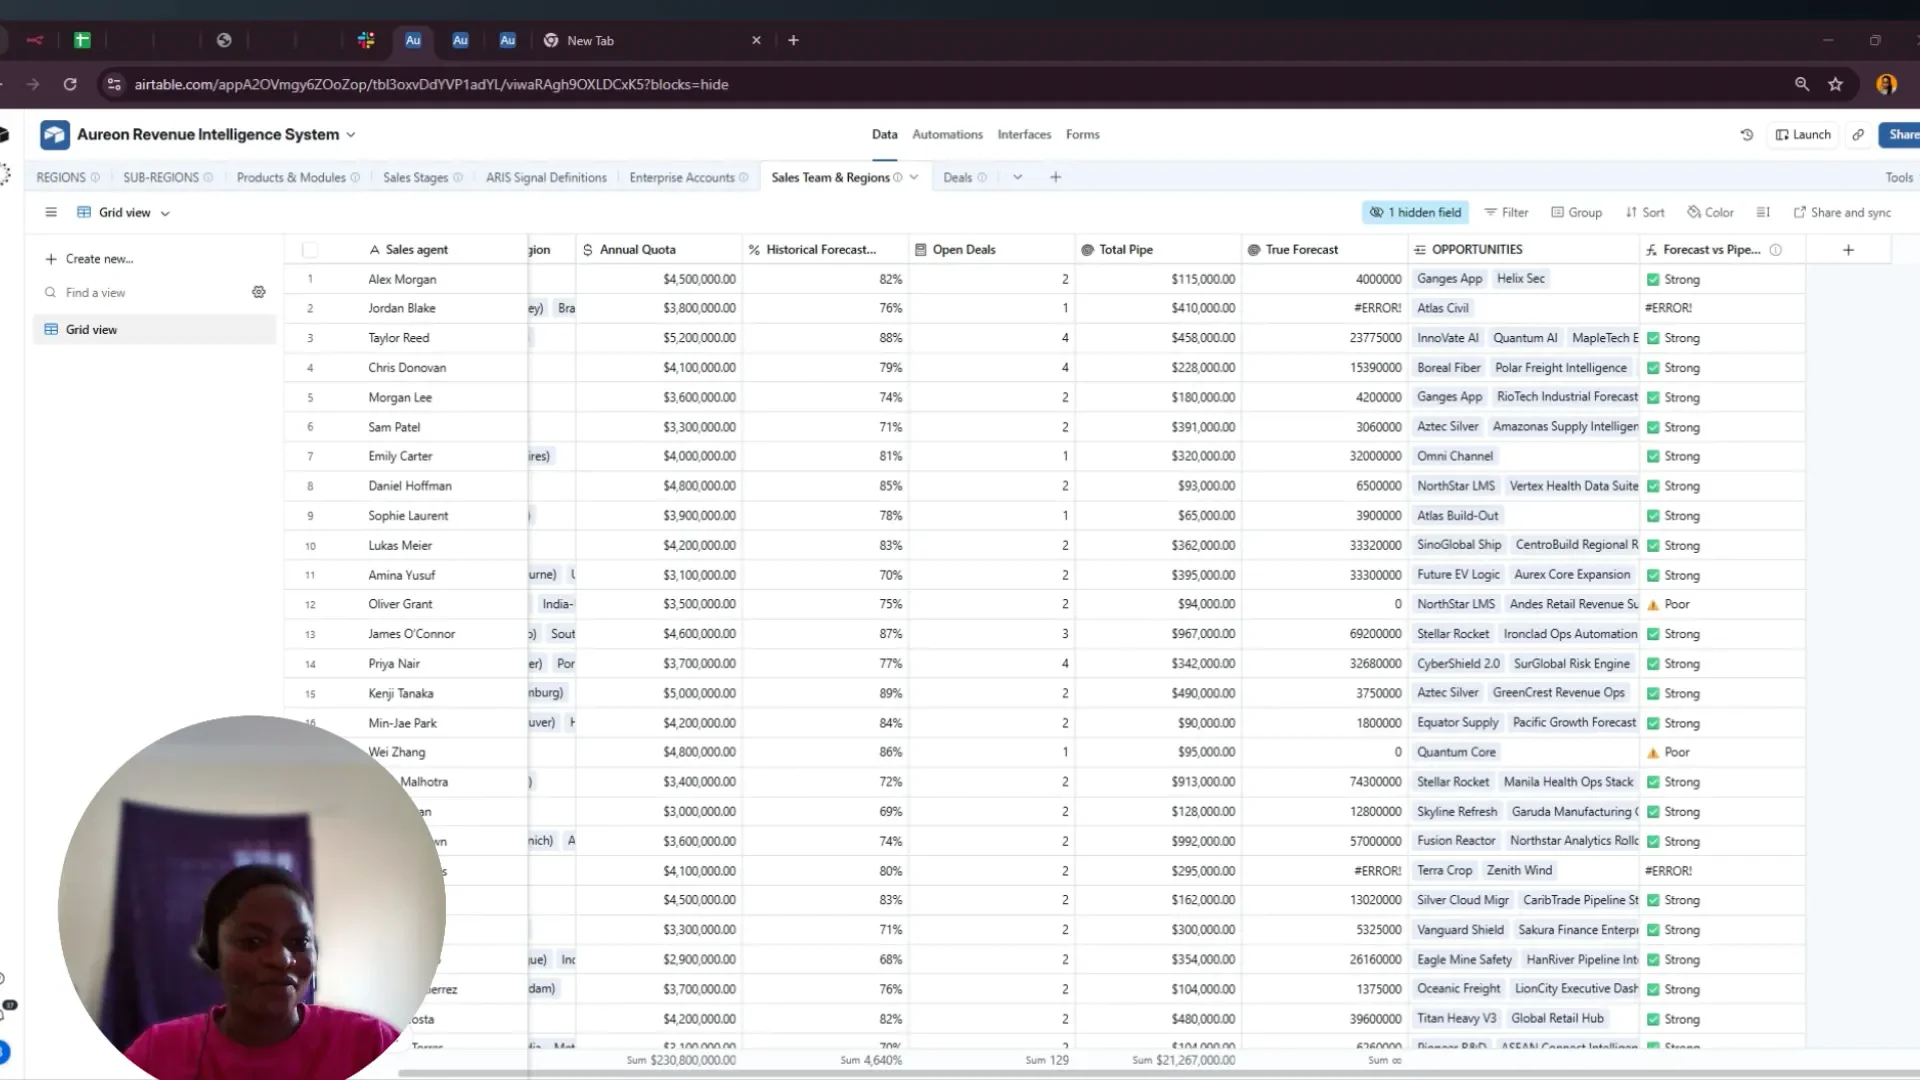Switch to the Slack browser tab
The image size is (1920, 1080).
[366, 40]
